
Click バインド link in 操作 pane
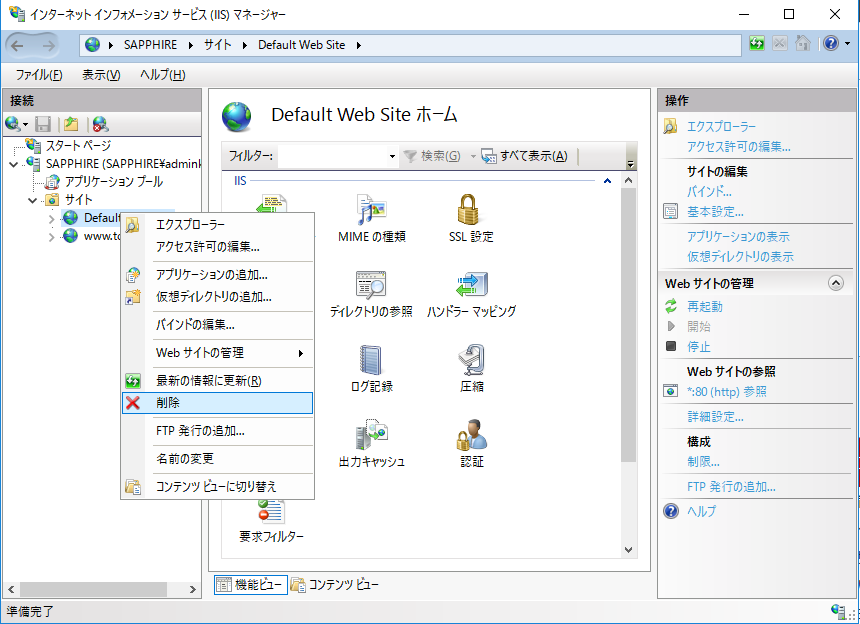click(709, 192)
